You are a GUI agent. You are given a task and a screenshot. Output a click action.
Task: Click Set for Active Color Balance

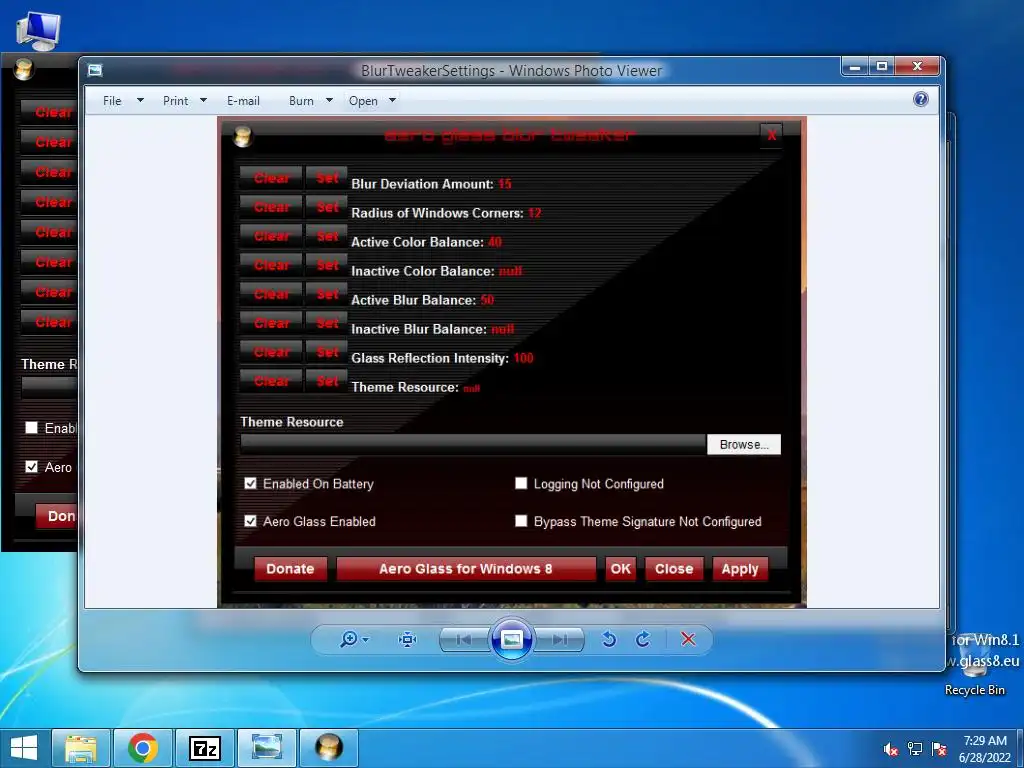pyautogui.click(x=327, y=236)
